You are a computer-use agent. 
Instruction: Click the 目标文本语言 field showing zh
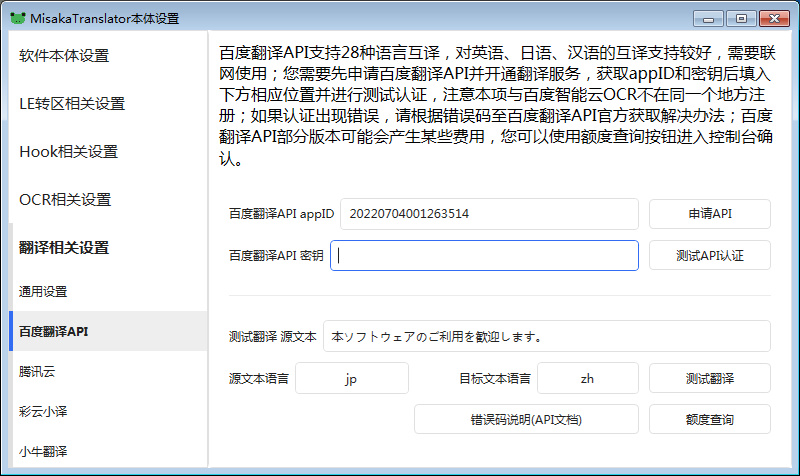point(587,378)
